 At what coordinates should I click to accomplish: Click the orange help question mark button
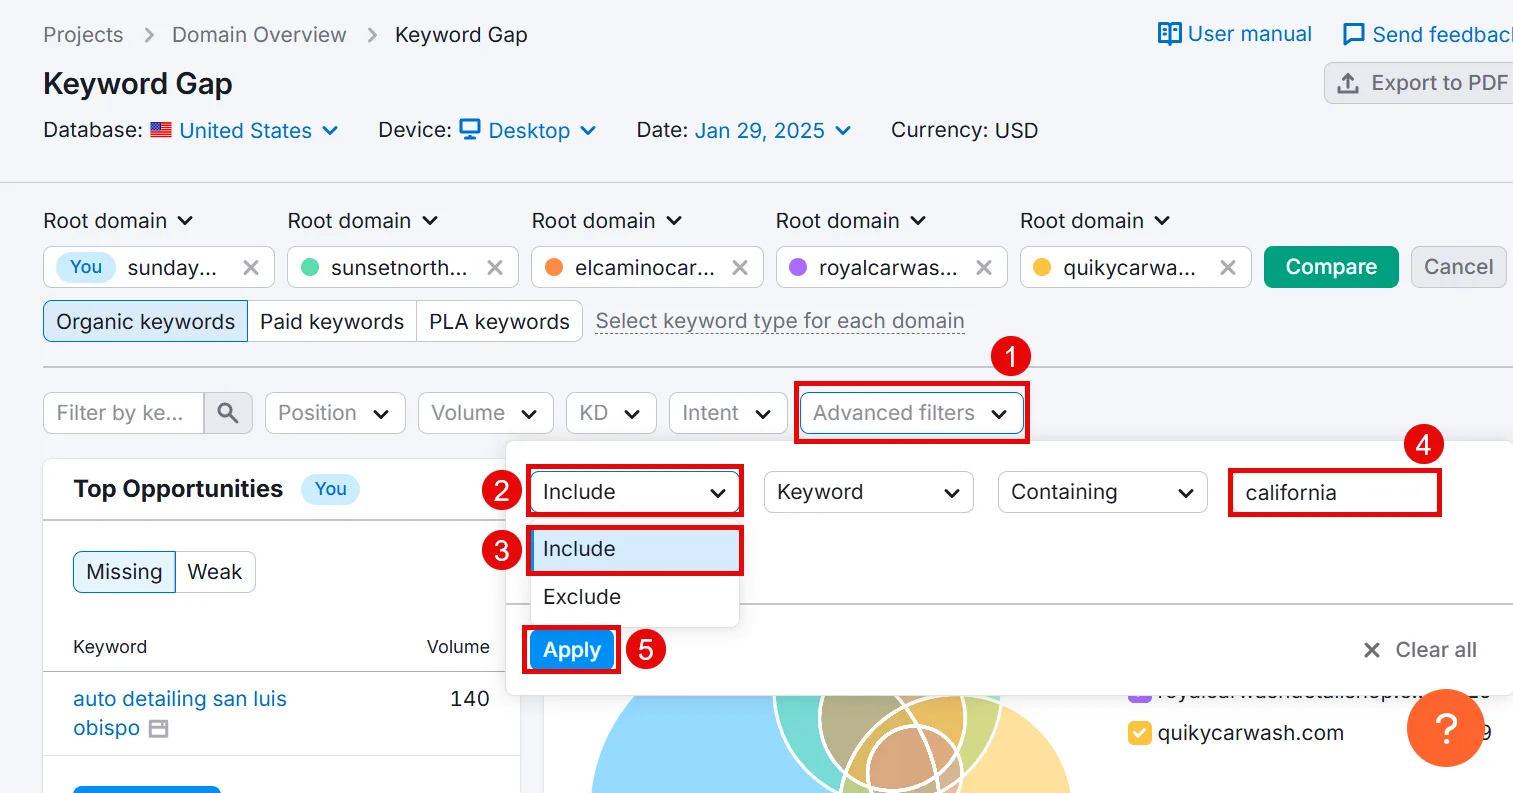click(x=1445, y=728)
